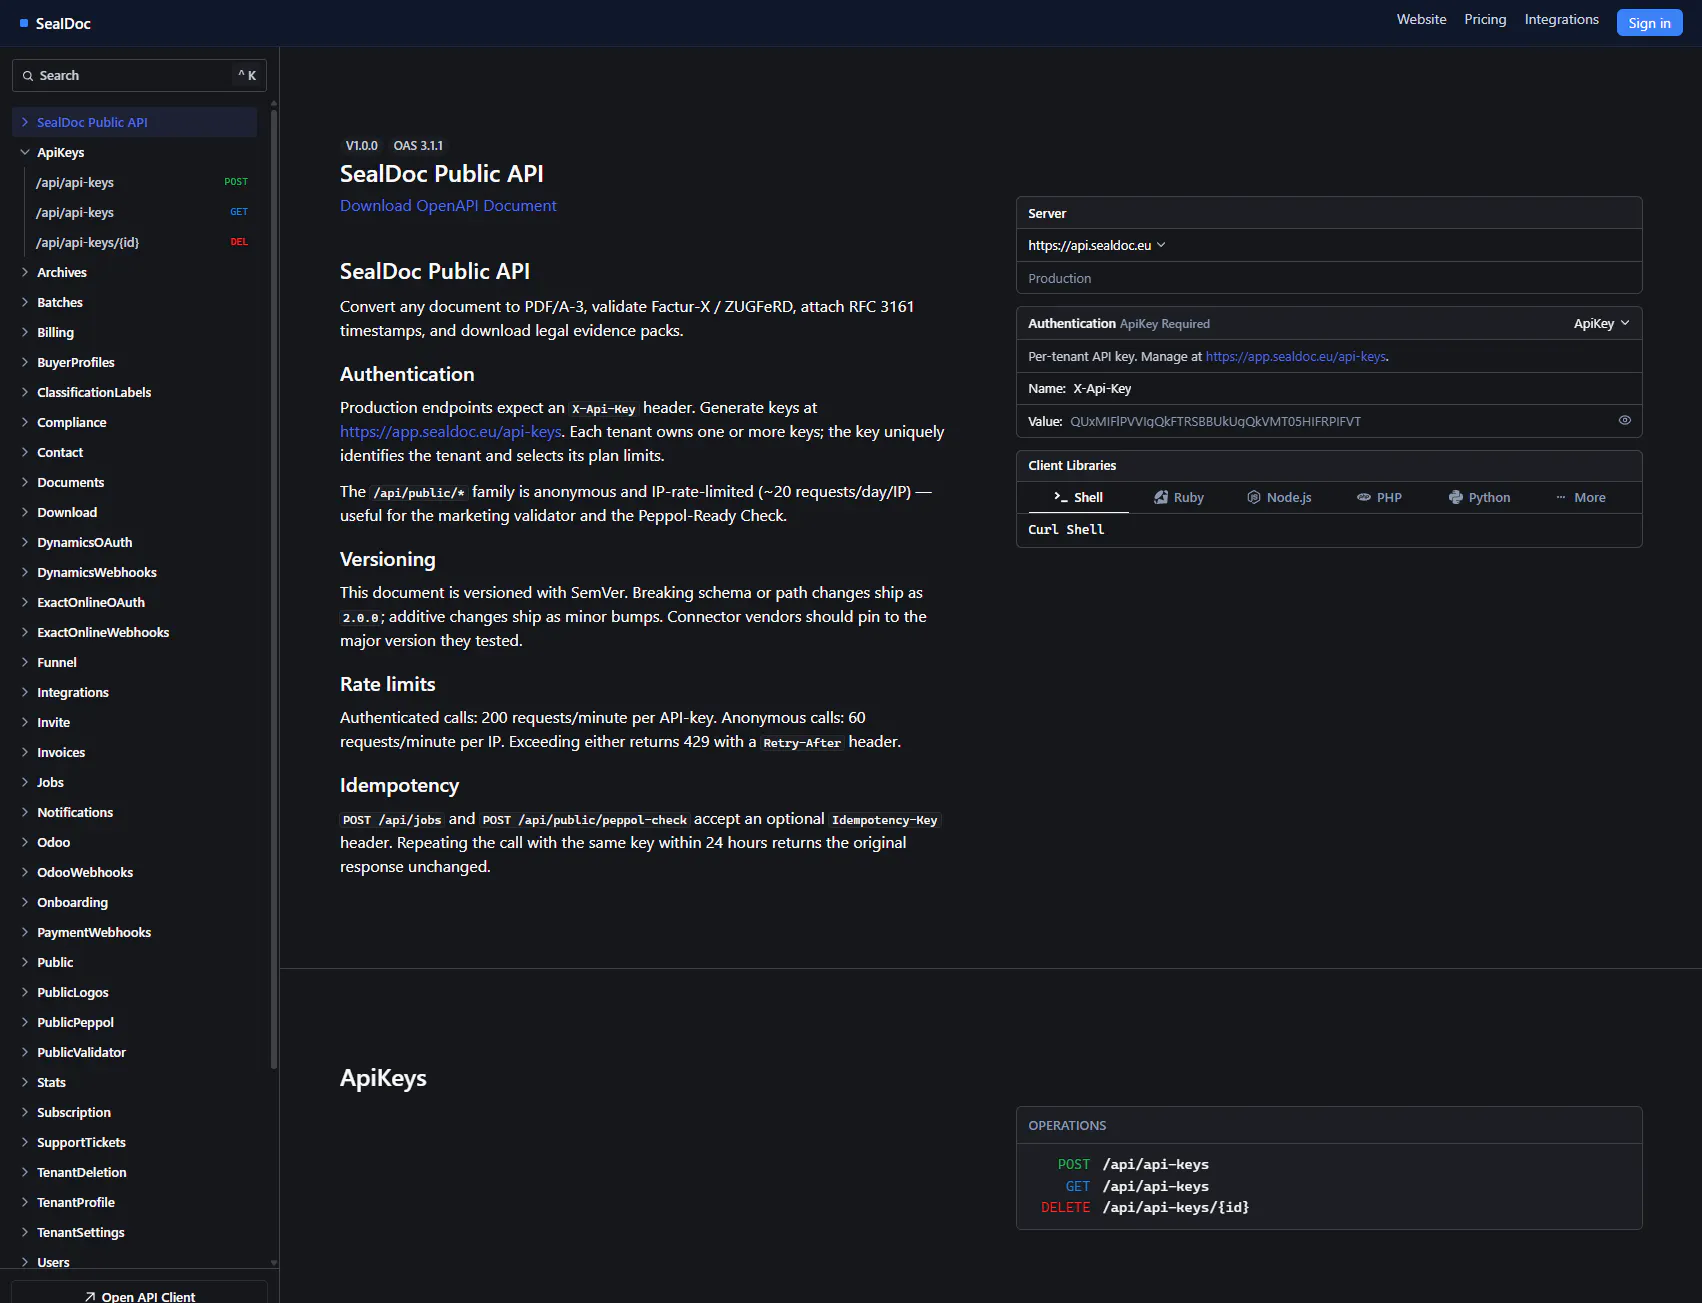This screenshot has height=1303, width=1702.
Task: Open Website in top navigation
Action: tap(1421, 19)
